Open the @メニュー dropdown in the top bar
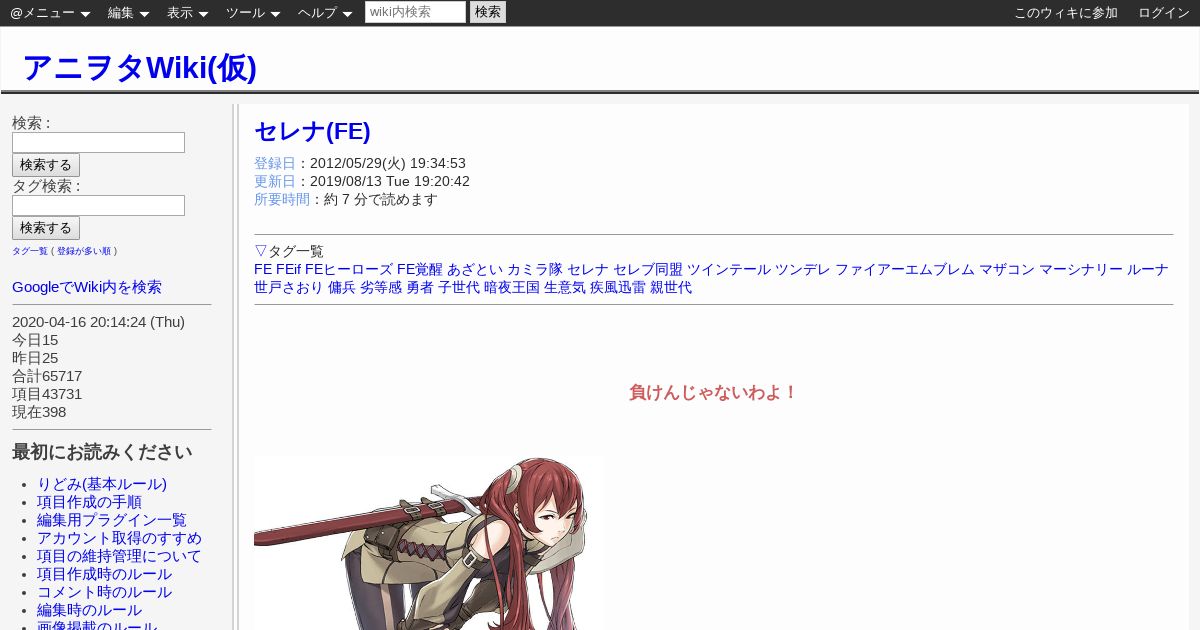Viewport: 1200px width, 630px height. coord(50,13)
